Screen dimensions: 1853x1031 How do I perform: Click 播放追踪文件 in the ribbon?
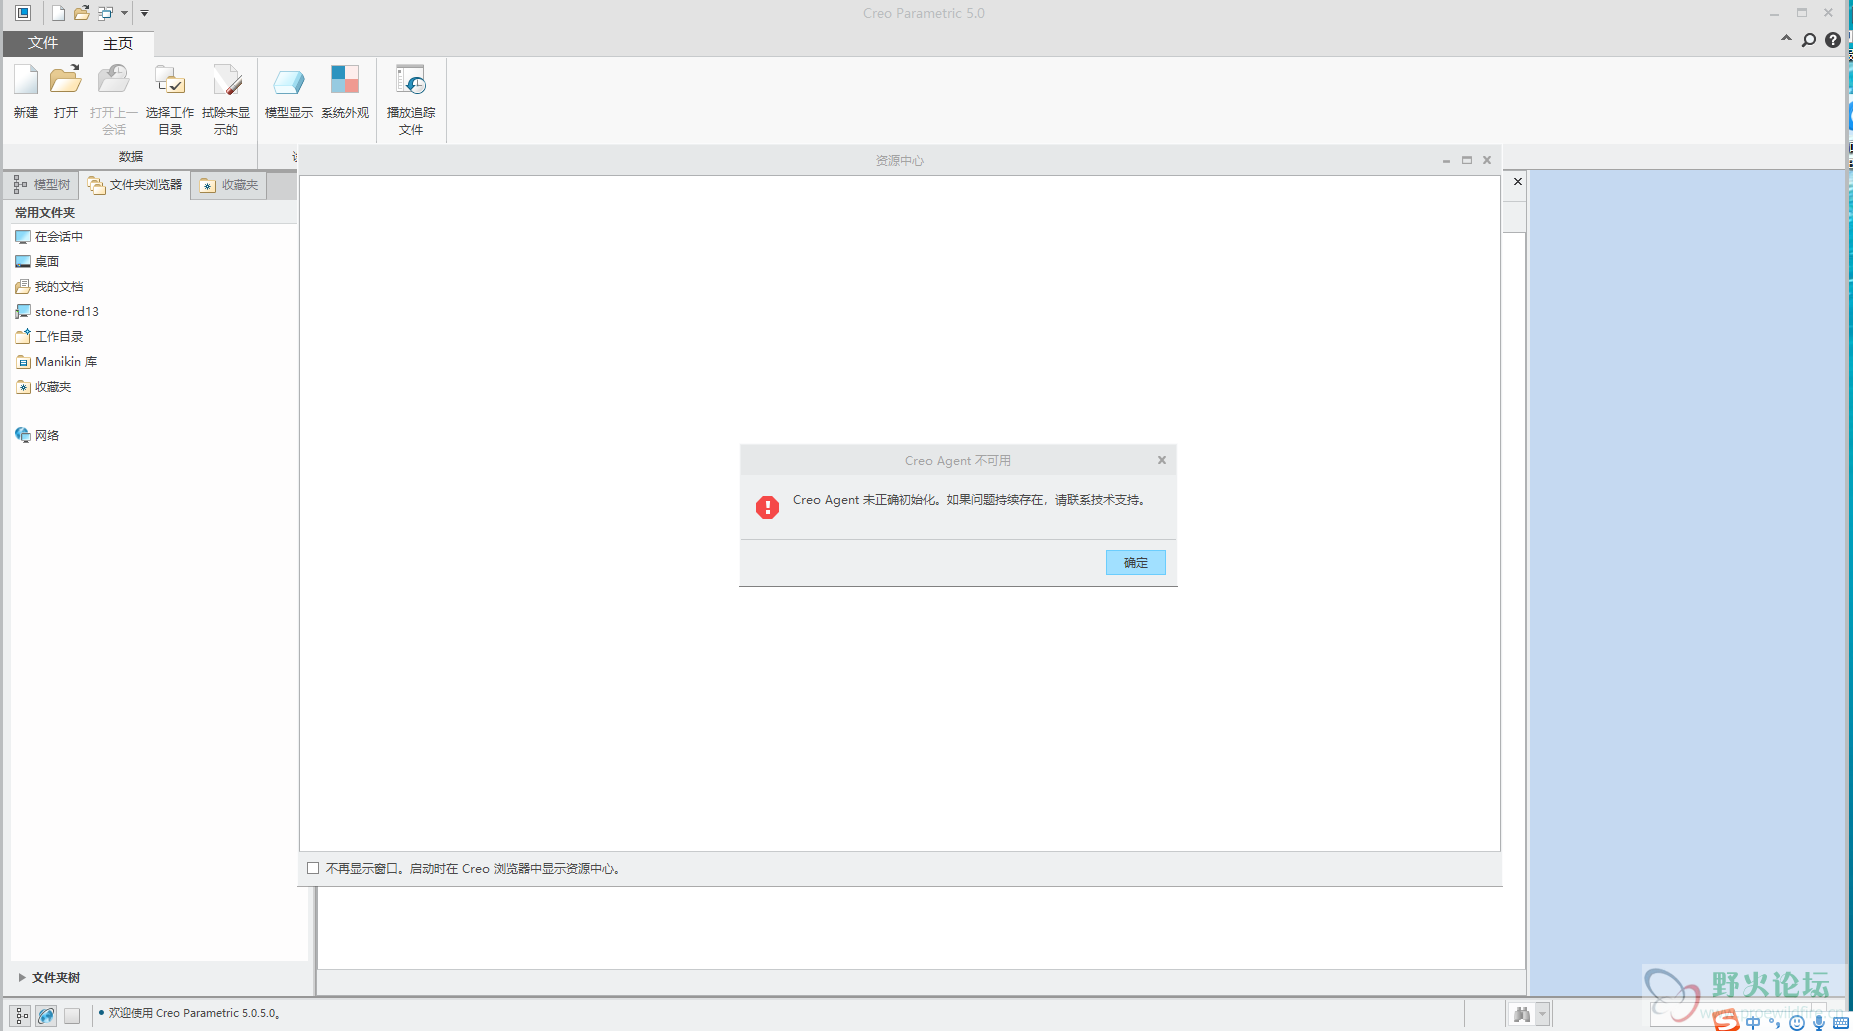411,100
